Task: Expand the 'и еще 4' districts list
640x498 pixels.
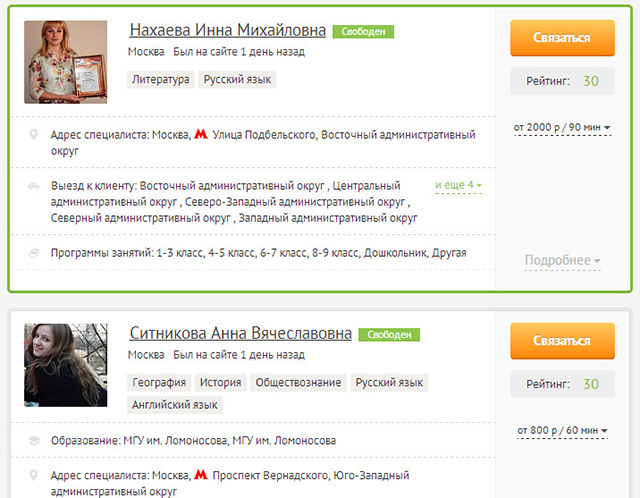Action: (458, 185)
